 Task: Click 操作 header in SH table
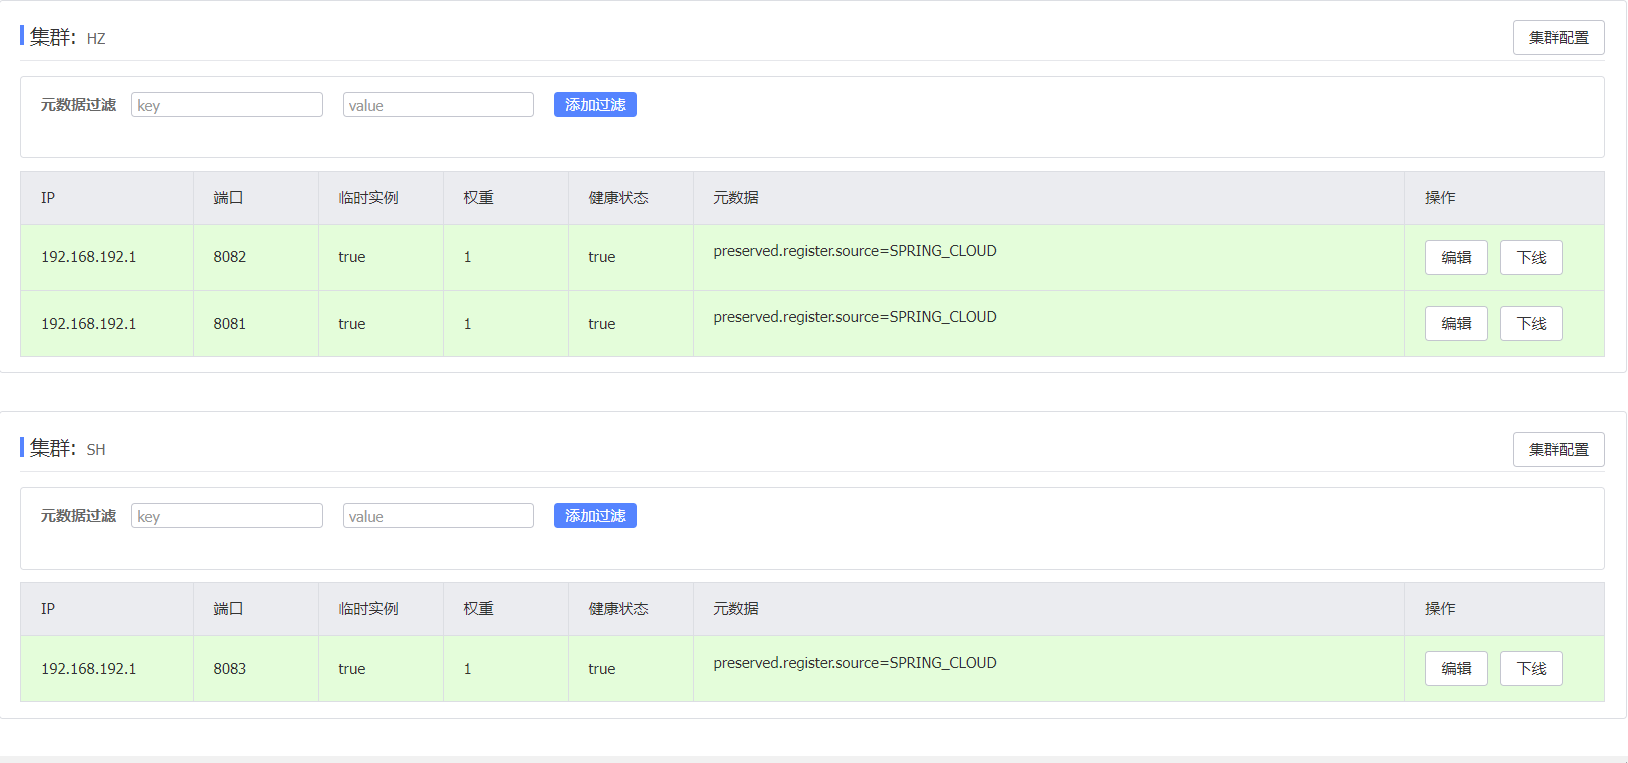[x=1440, y=609]
